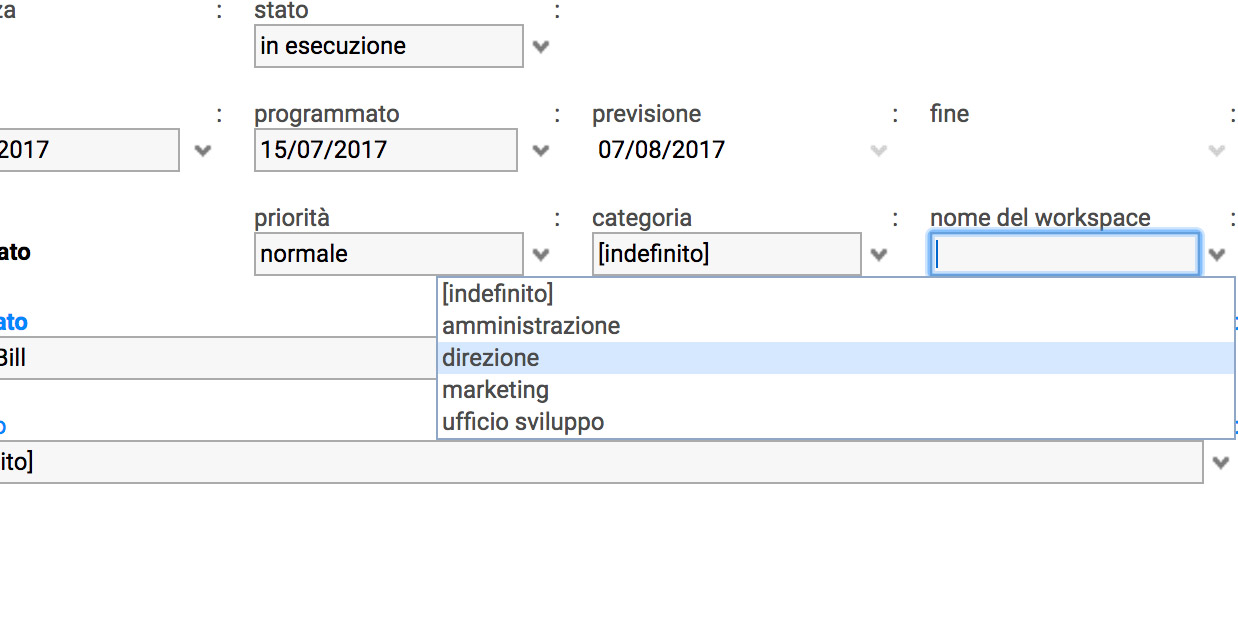Click the previsione dropdown arrow
The image size is (1238, 630).
tap(879, 151)
